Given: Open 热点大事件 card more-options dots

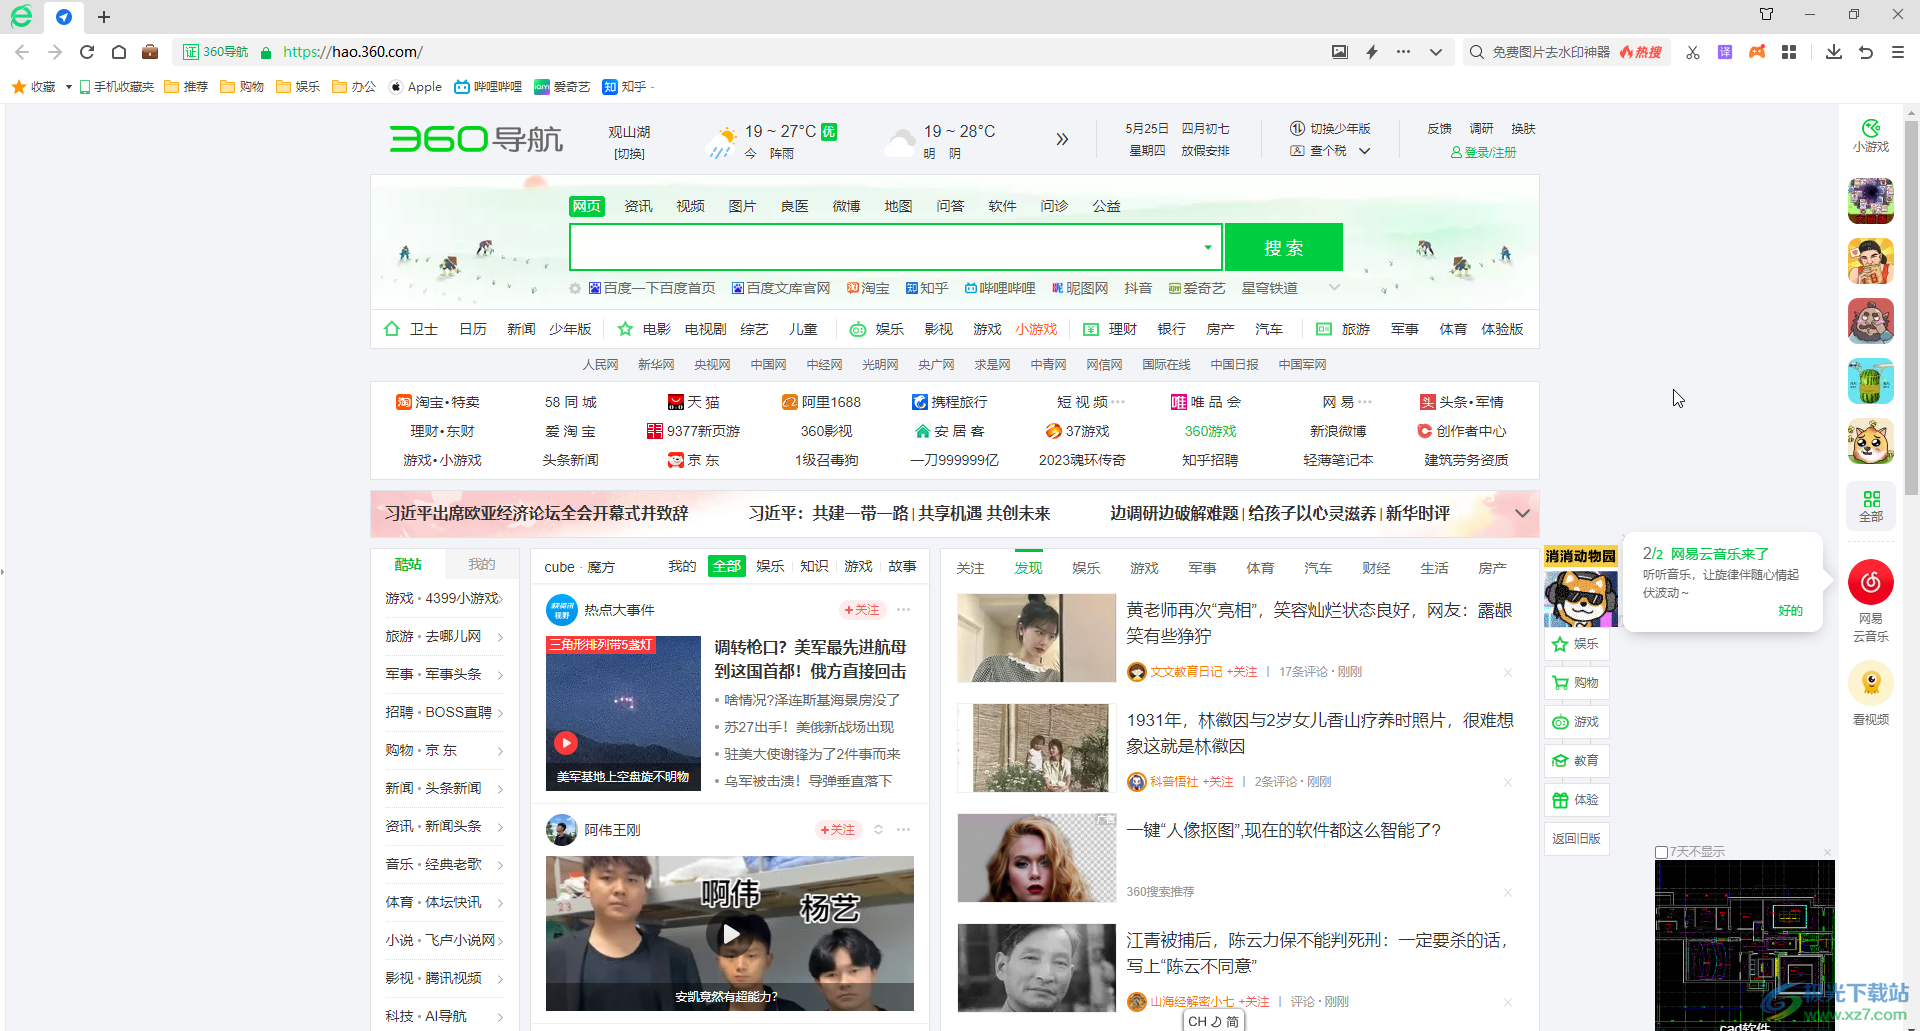Looking at the screenshot, I should [x=904, y=610].
